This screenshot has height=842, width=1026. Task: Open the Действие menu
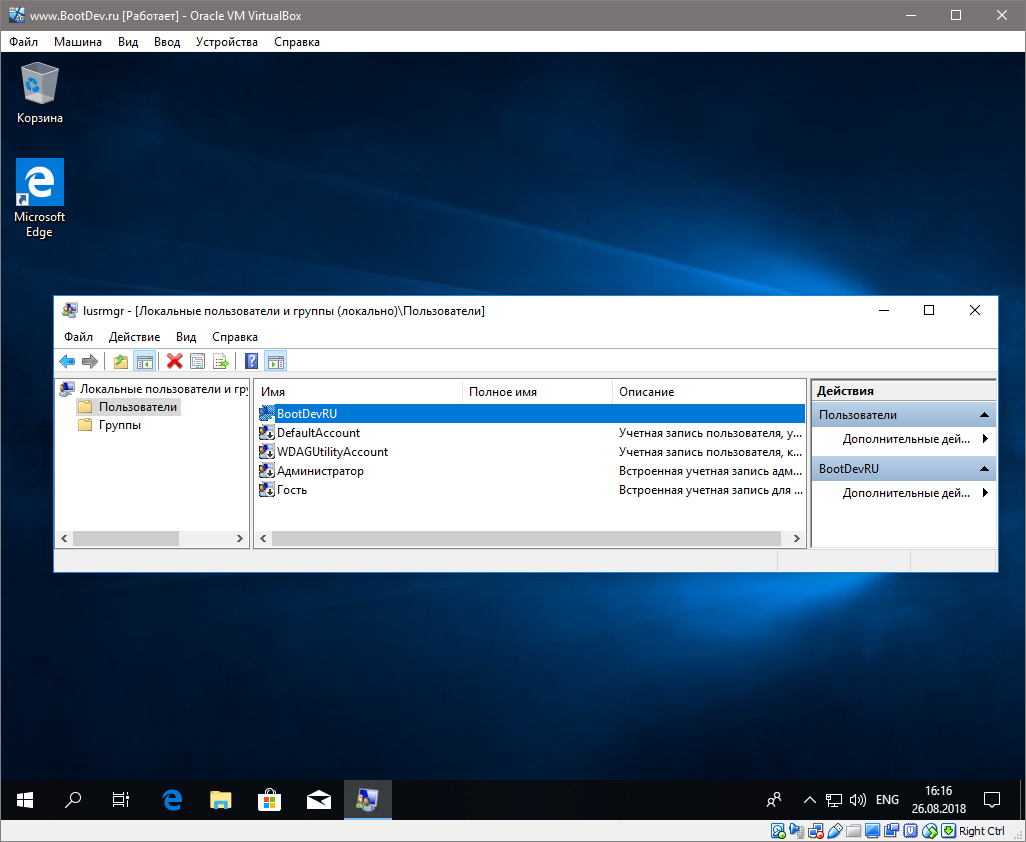click(x=134, y=337)
